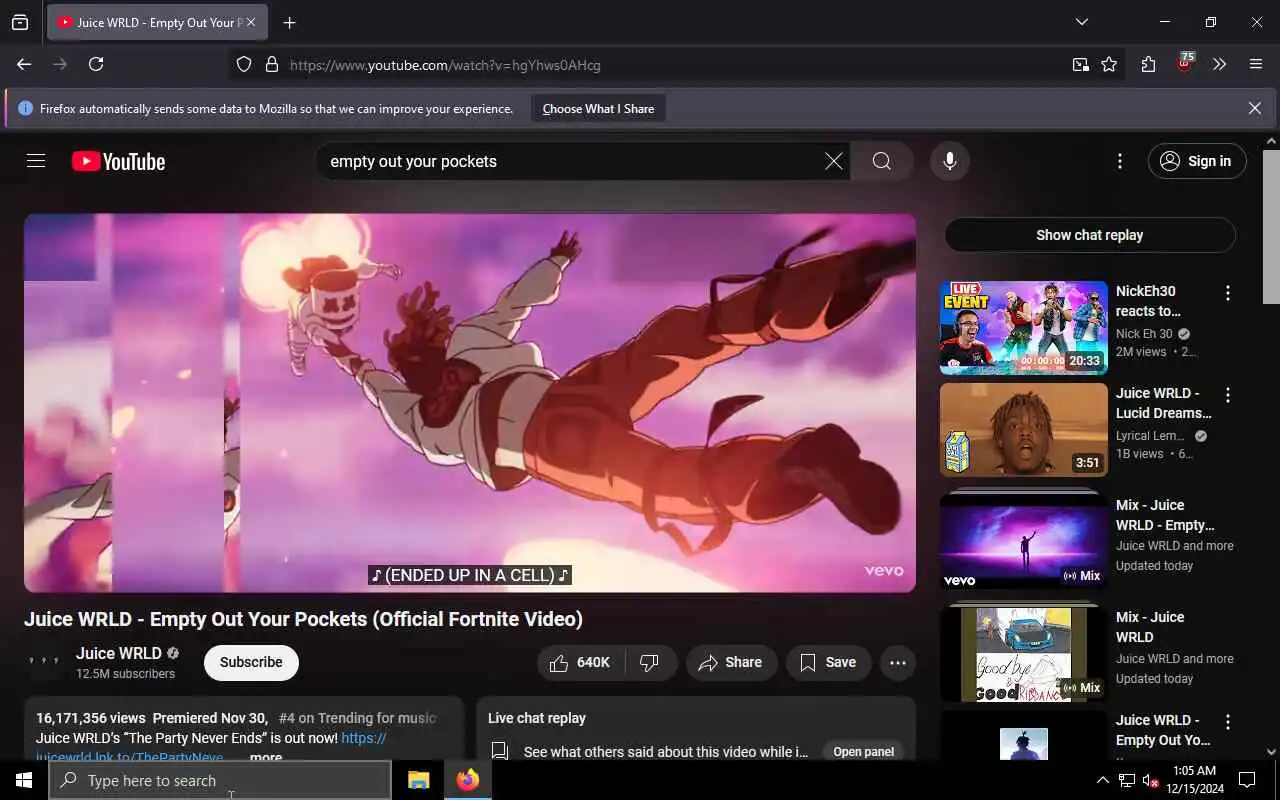Open Firefox extensions puzzle icon
Image resolution: width=1280 pixels, height=800 pixels.
point(1148,64)
